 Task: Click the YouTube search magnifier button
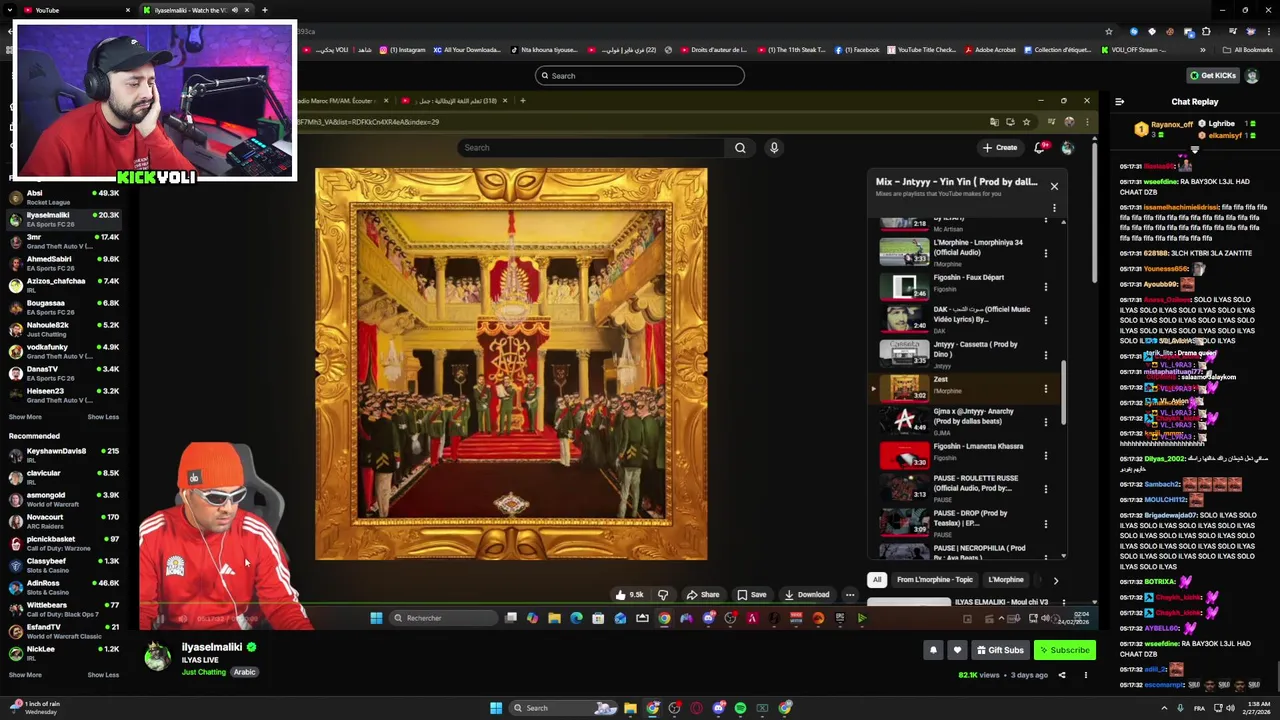click(740, 148)
